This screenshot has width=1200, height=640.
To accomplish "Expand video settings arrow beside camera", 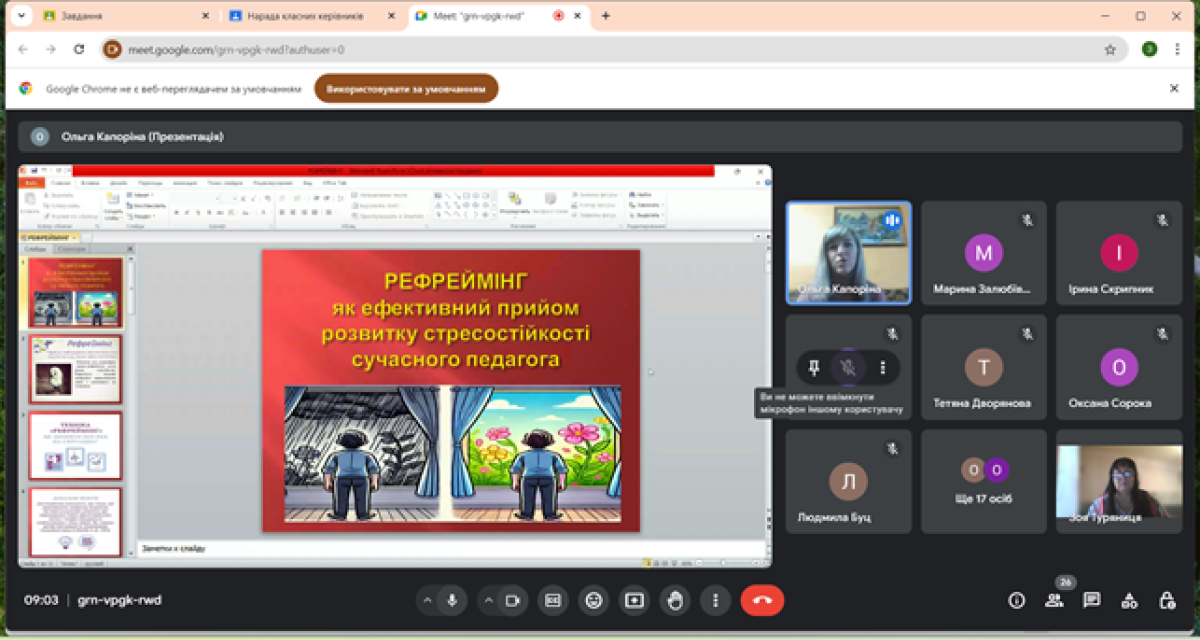I will tap(488, 600).
